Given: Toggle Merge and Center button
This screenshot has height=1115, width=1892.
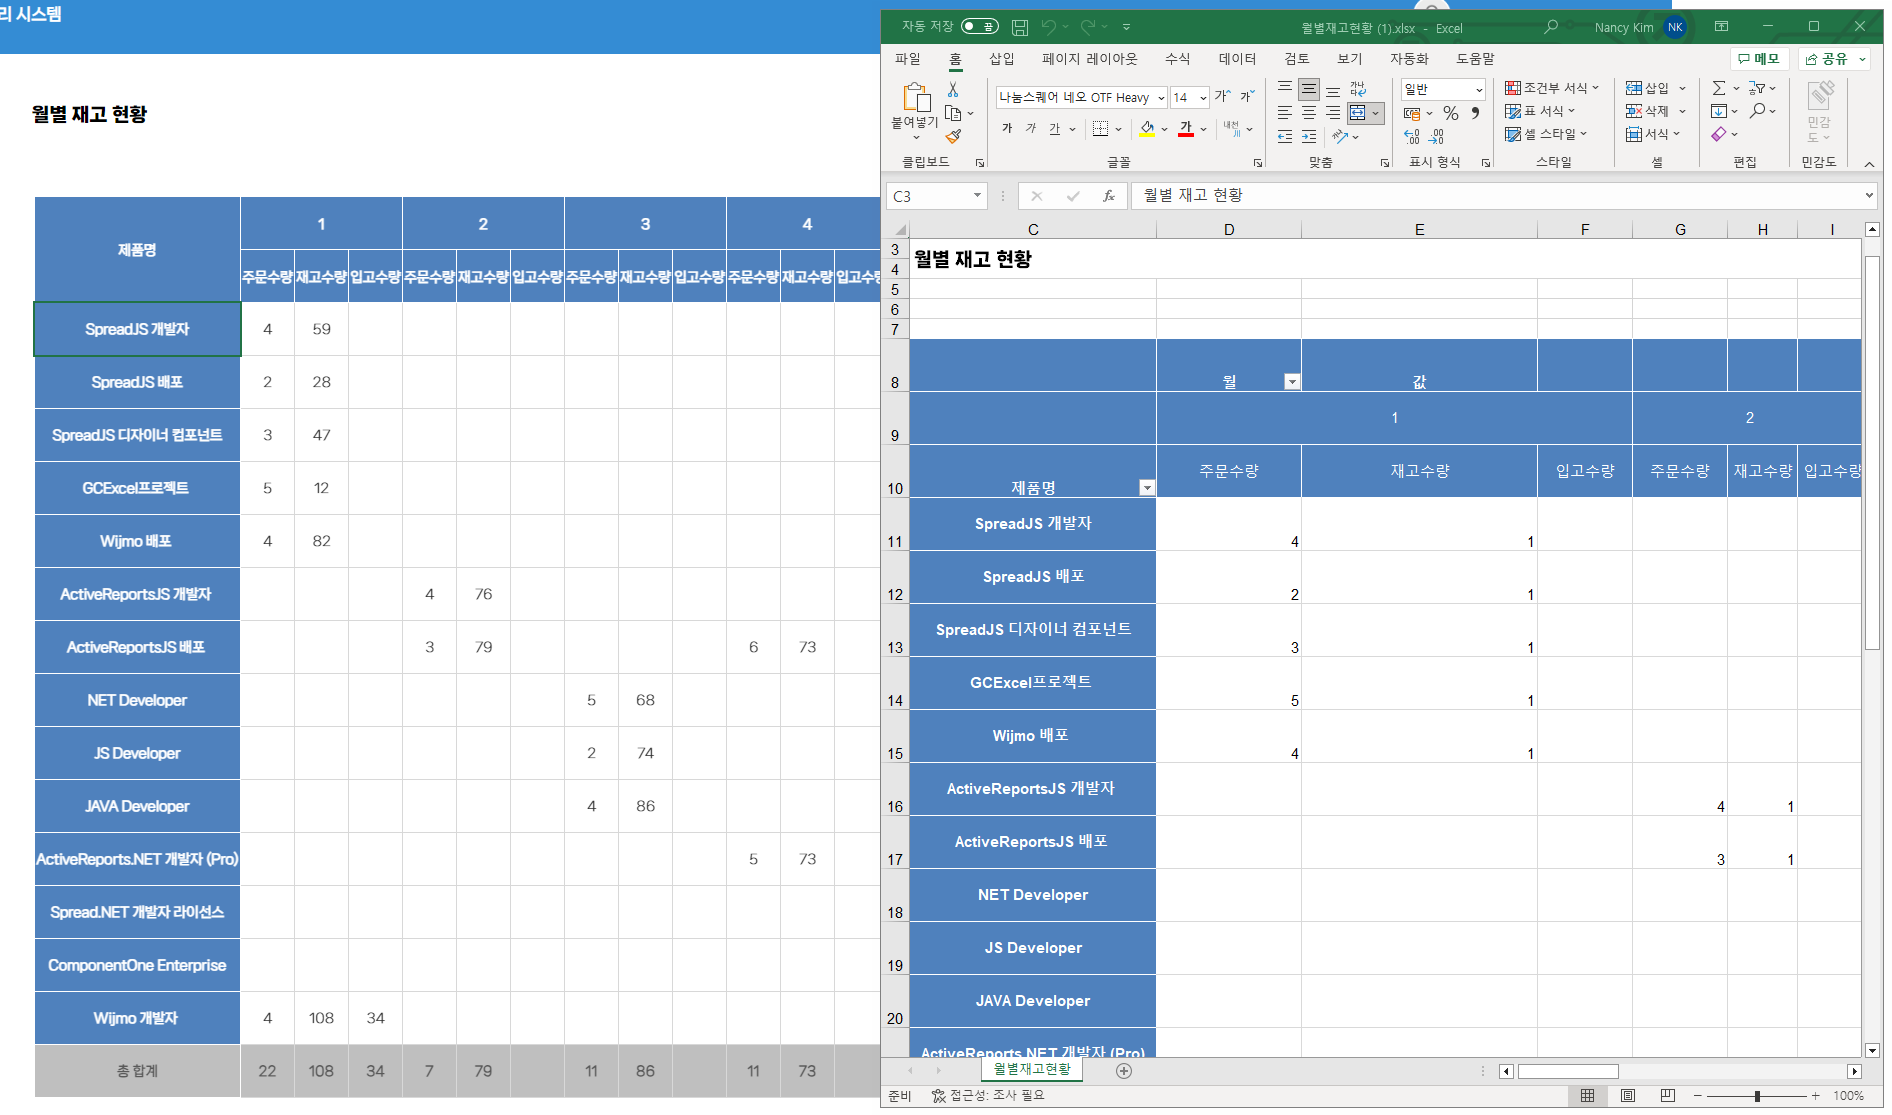Looking at the screenshot, I should click(x=1358, y=113).
